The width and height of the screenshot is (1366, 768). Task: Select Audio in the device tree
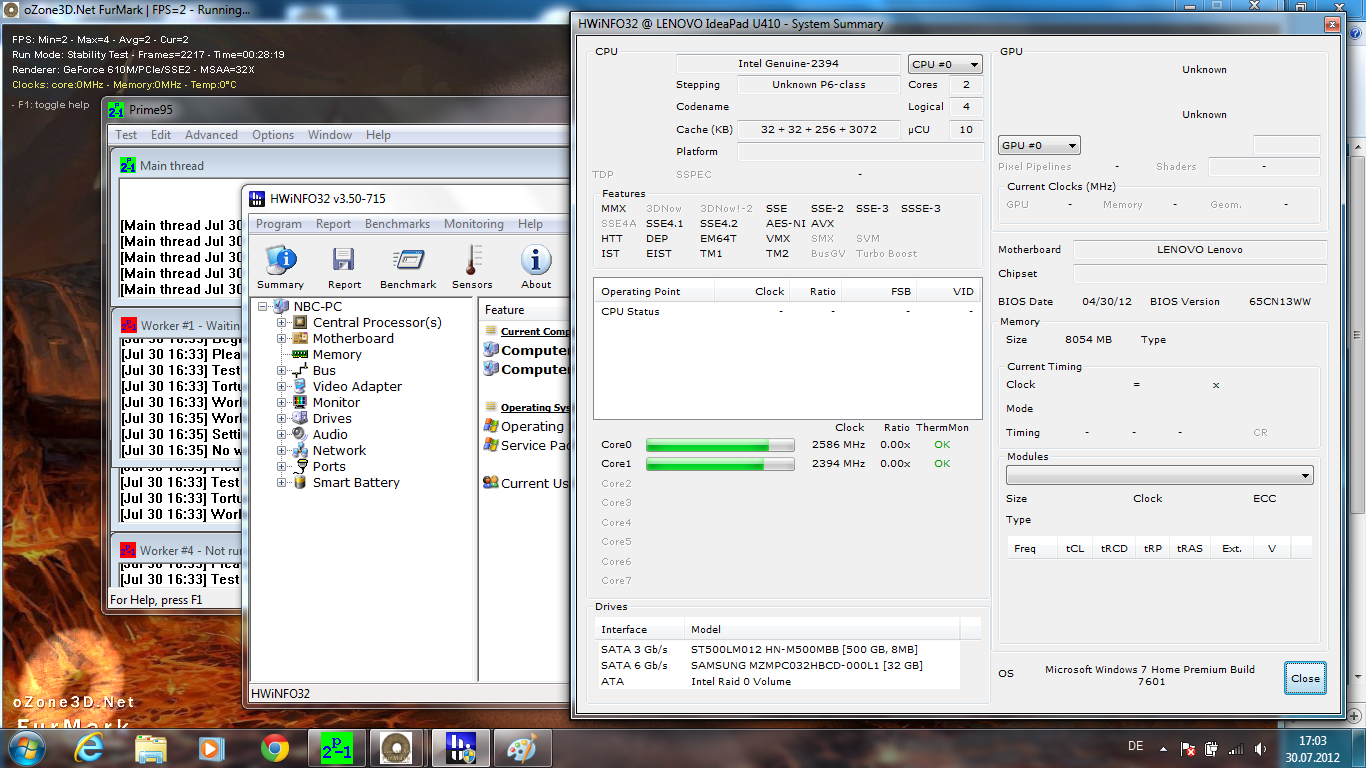(x=330, y=434)
